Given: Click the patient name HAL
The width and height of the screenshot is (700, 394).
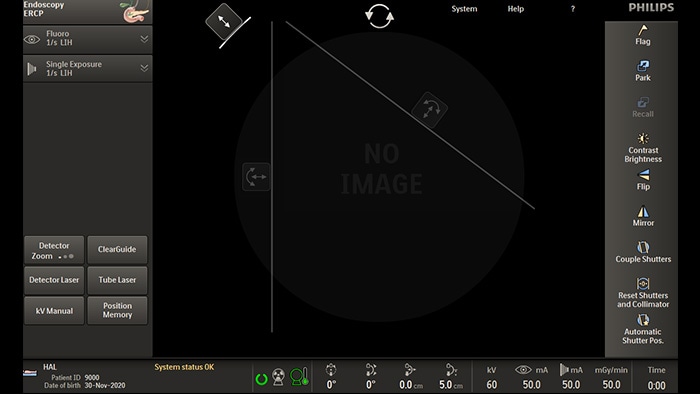Looking at the screenshot, I should pyautogui.click(x=50, y=367).
